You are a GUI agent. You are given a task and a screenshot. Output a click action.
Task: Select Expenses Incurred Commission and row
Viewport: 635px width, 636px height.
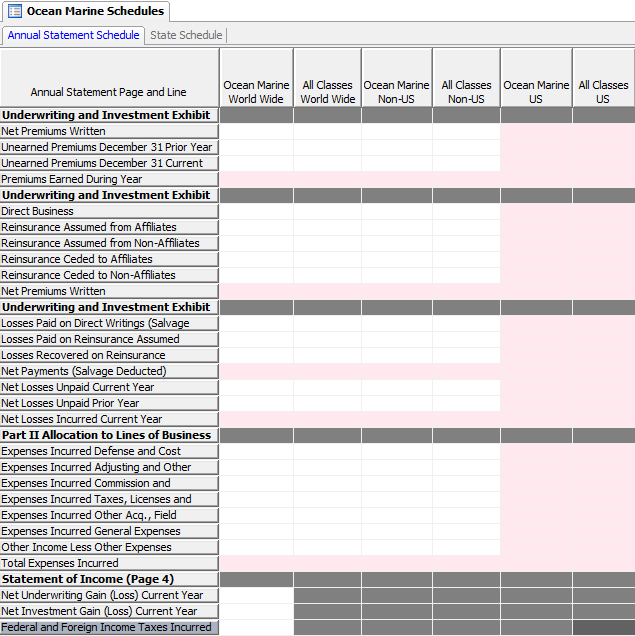[109, 483]
